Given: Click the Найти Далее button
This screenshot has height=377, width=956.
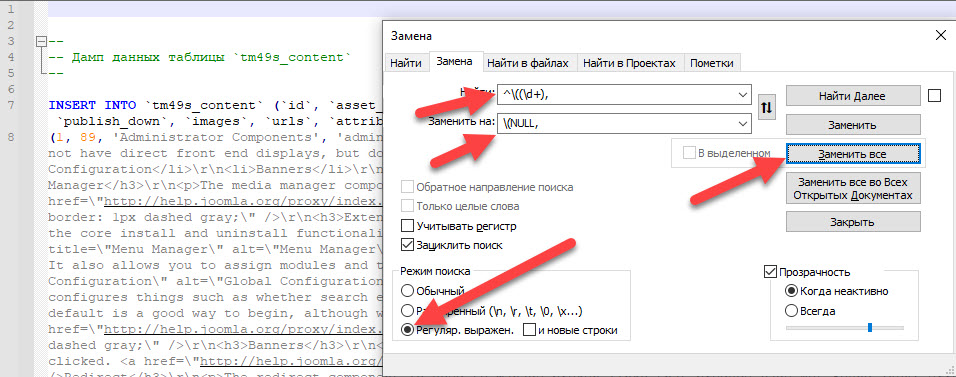Looking at the screenshot, I should click(x=853, y=96).
